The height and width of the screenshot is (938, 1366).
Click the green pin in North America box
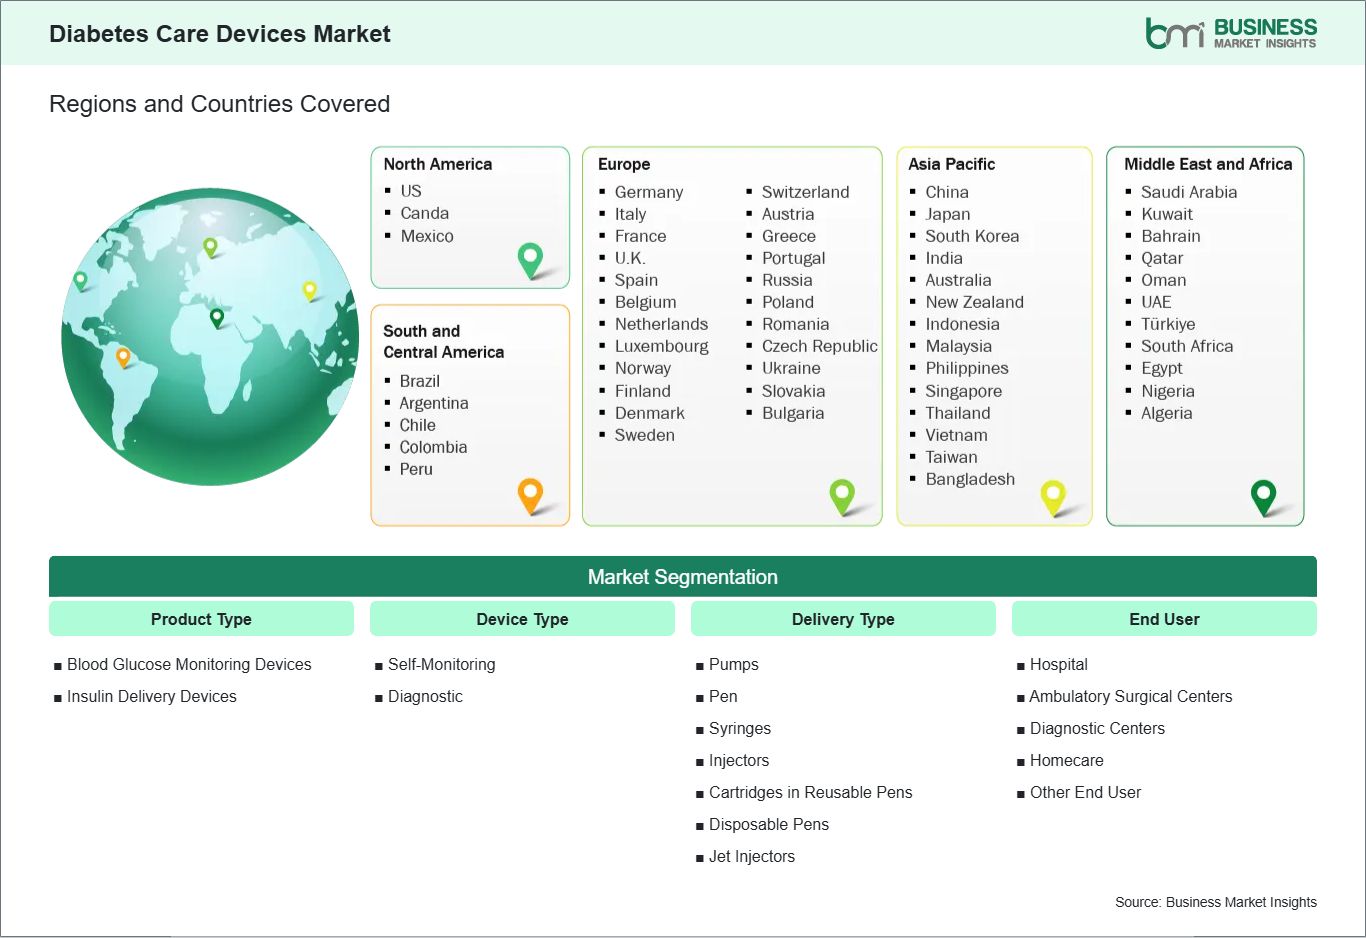pyautogui.click(x=530, y=259)
